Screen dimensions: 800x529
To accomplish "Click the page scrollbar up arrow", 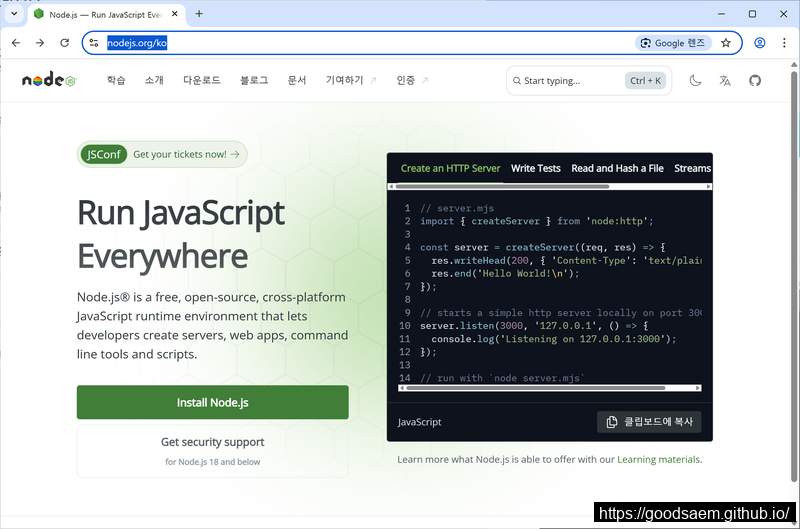I will point(794,65).
